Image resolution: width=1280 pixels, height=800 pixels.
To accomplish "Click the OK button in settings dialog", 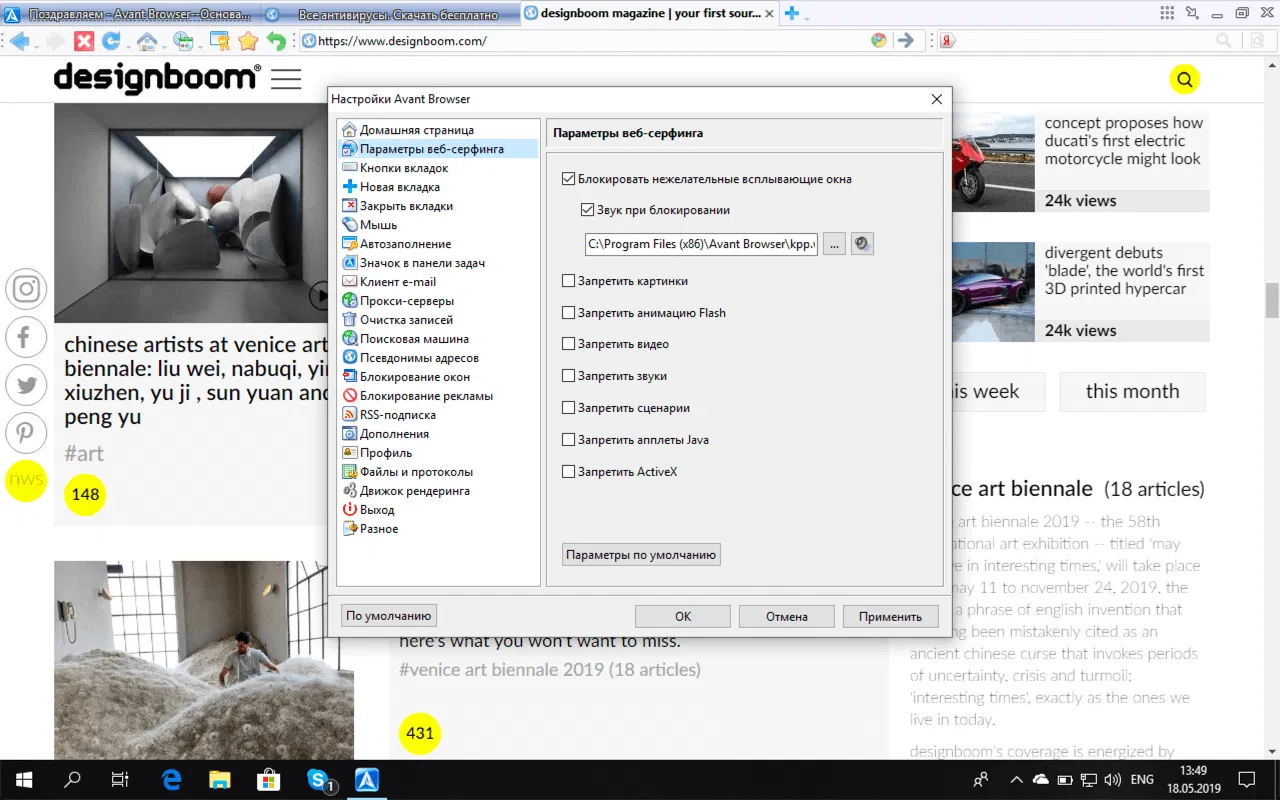I will click(x=683, y=616).
